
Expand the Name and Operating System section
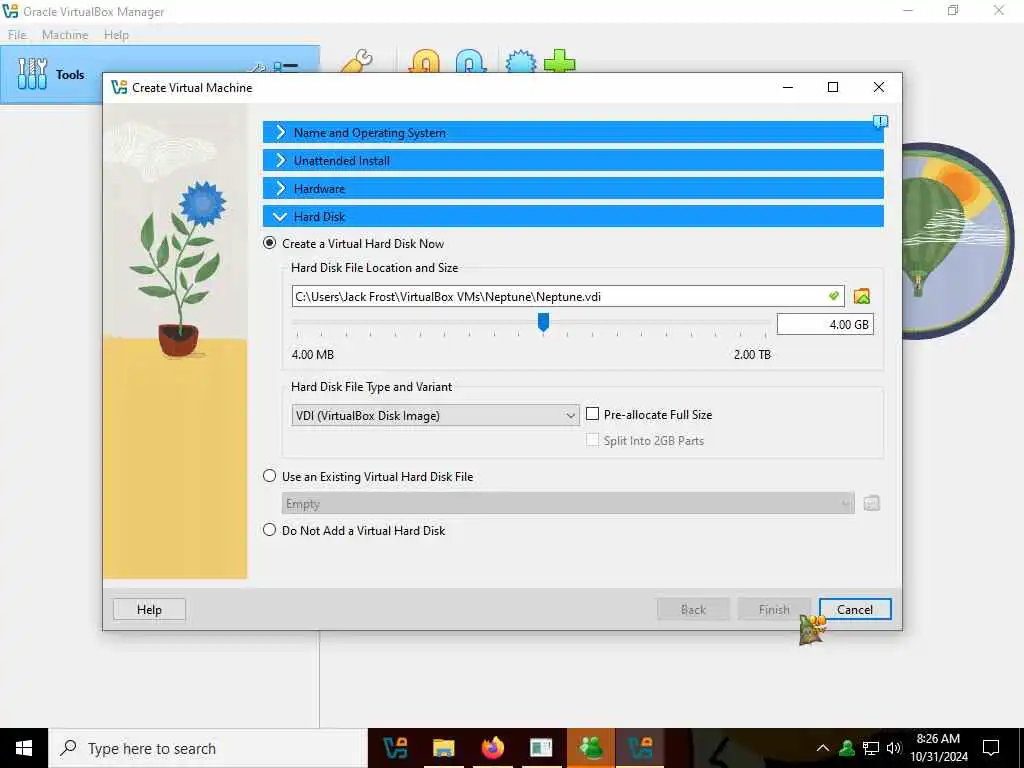point(573,133)
